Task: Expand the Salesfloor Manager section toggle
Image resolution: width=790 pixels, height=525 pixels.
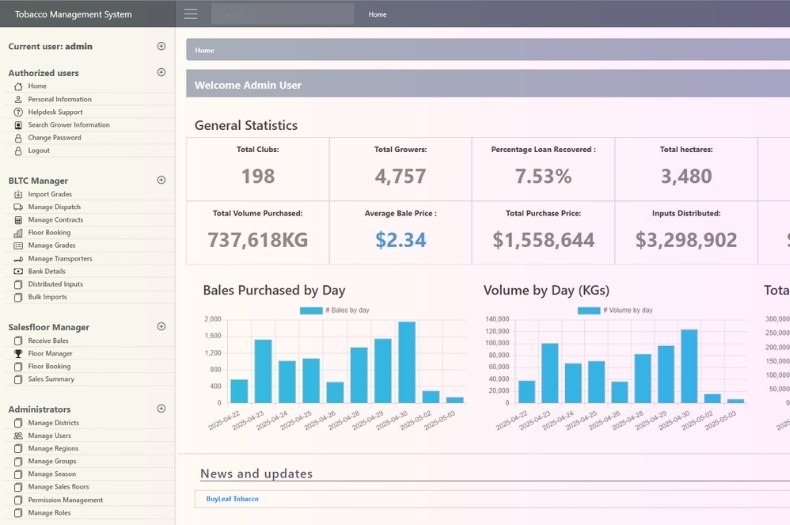Action: [161, 326]
